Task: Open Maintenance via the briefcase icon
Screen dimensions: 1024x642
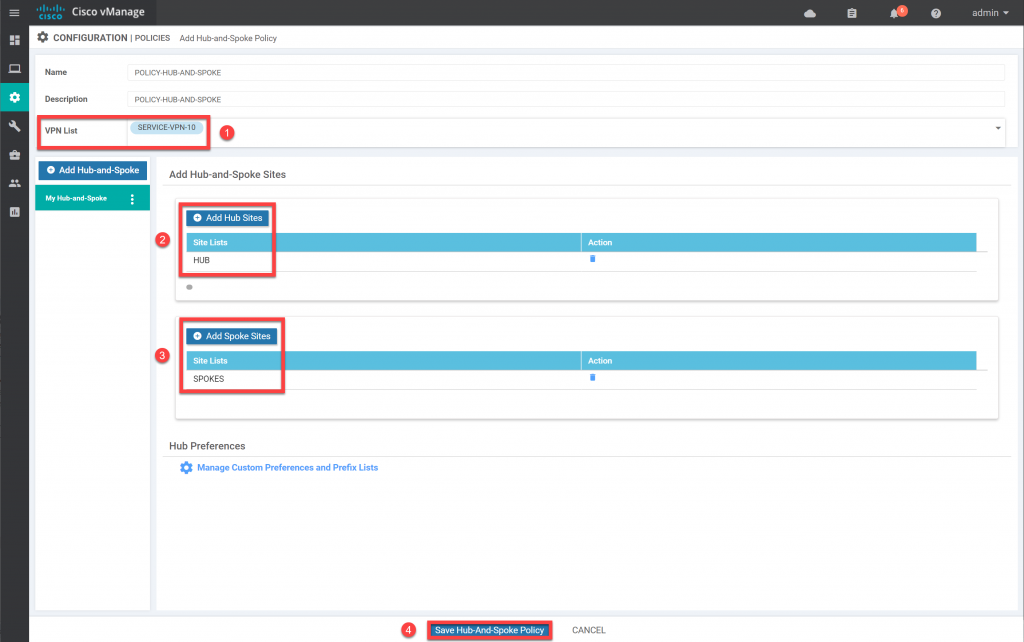Action: [x=14, y=154]
